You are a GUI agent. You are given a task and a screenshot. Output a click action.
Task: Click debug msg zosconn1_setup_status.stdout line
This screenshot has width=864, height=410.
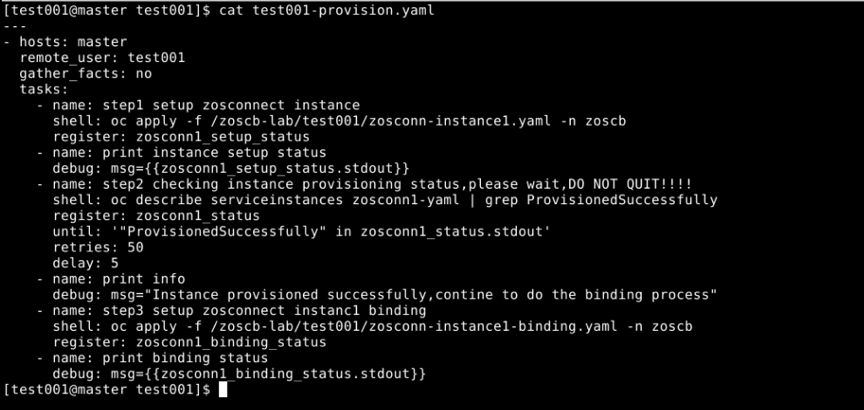point(231,168)
